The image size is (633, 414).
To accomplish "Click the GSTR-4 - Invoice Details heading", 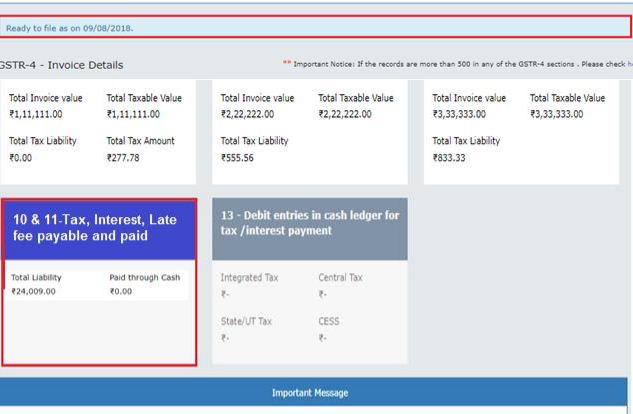I will (61, 65).
